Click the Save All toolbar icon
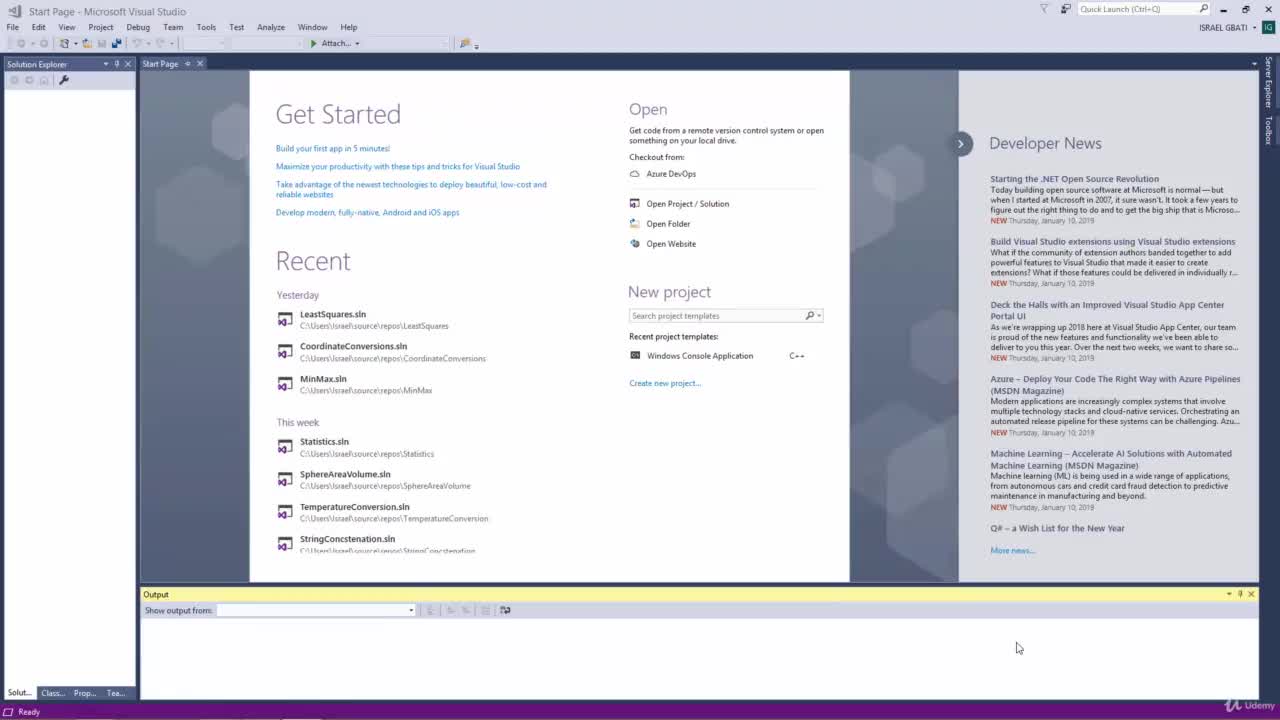 pos(116,43)
